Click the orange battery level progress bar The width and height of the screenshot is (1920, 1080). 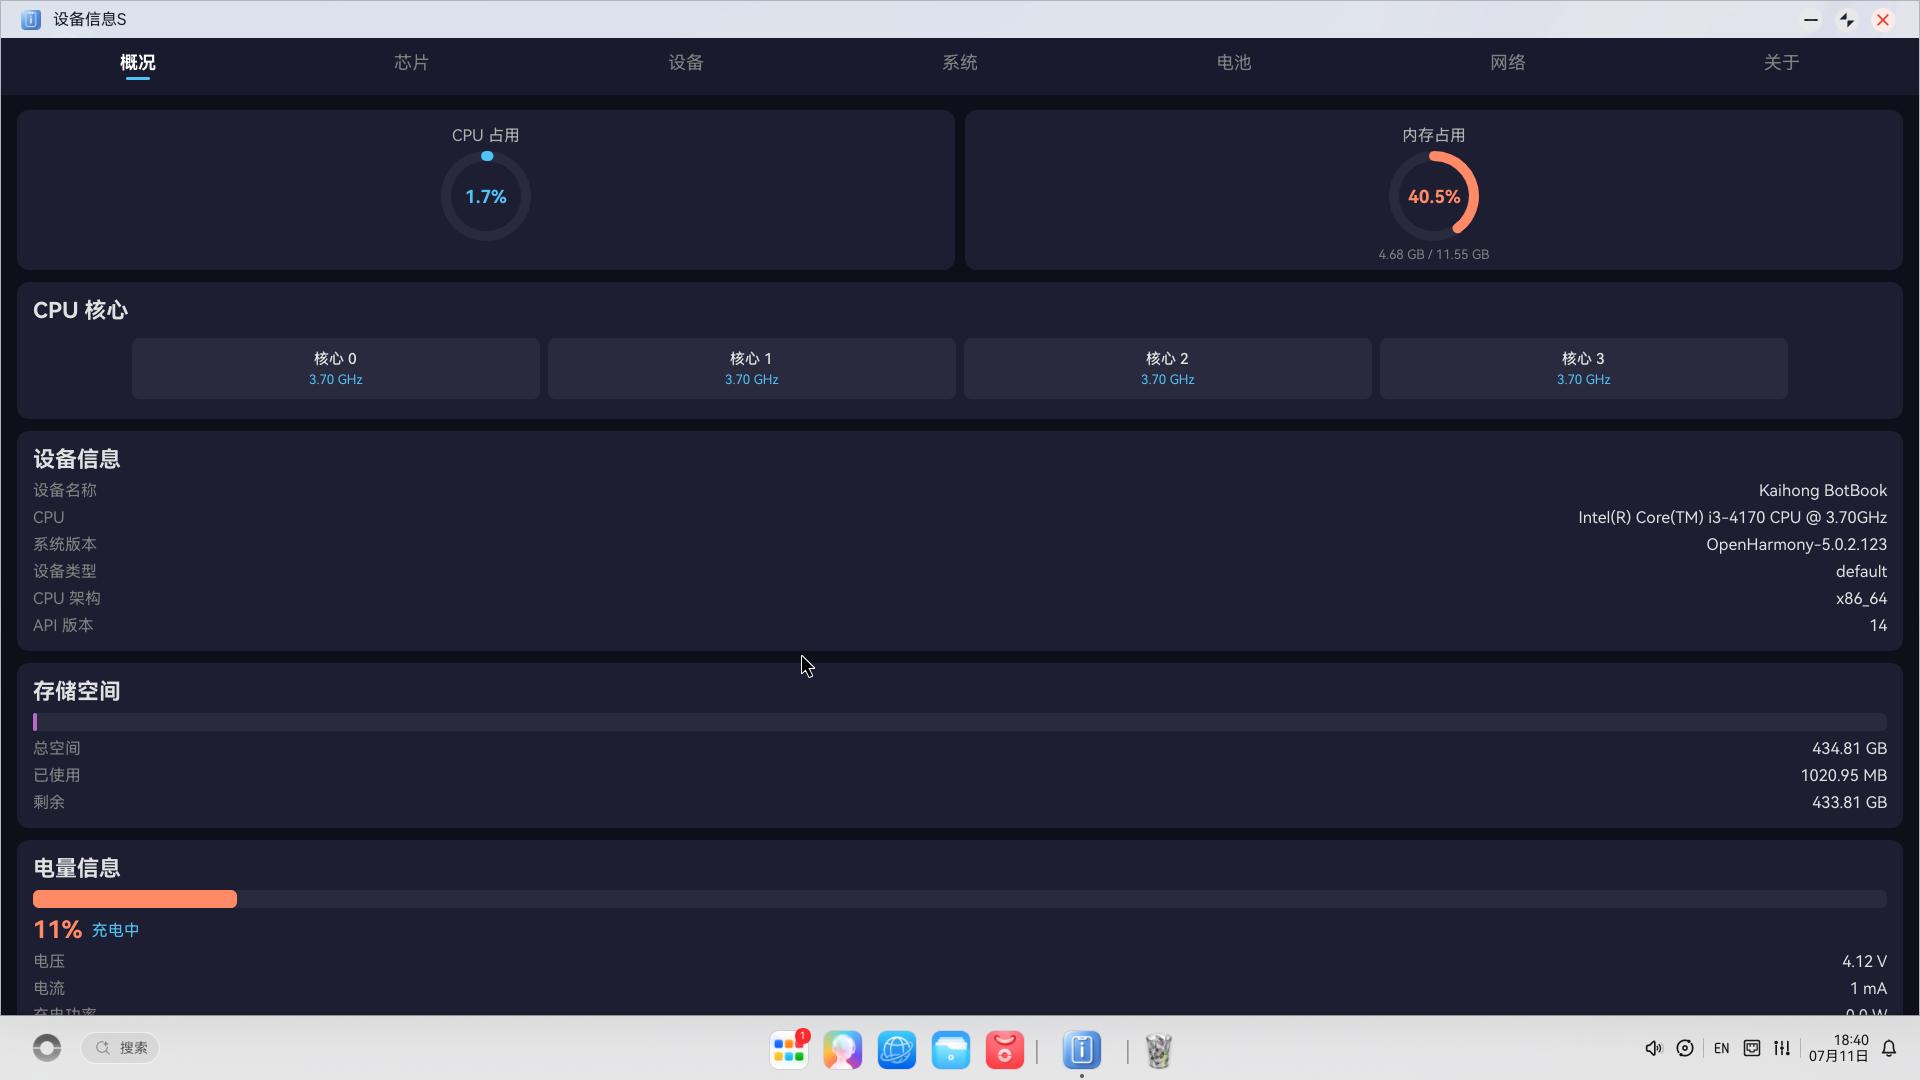[x=135, y=899]
